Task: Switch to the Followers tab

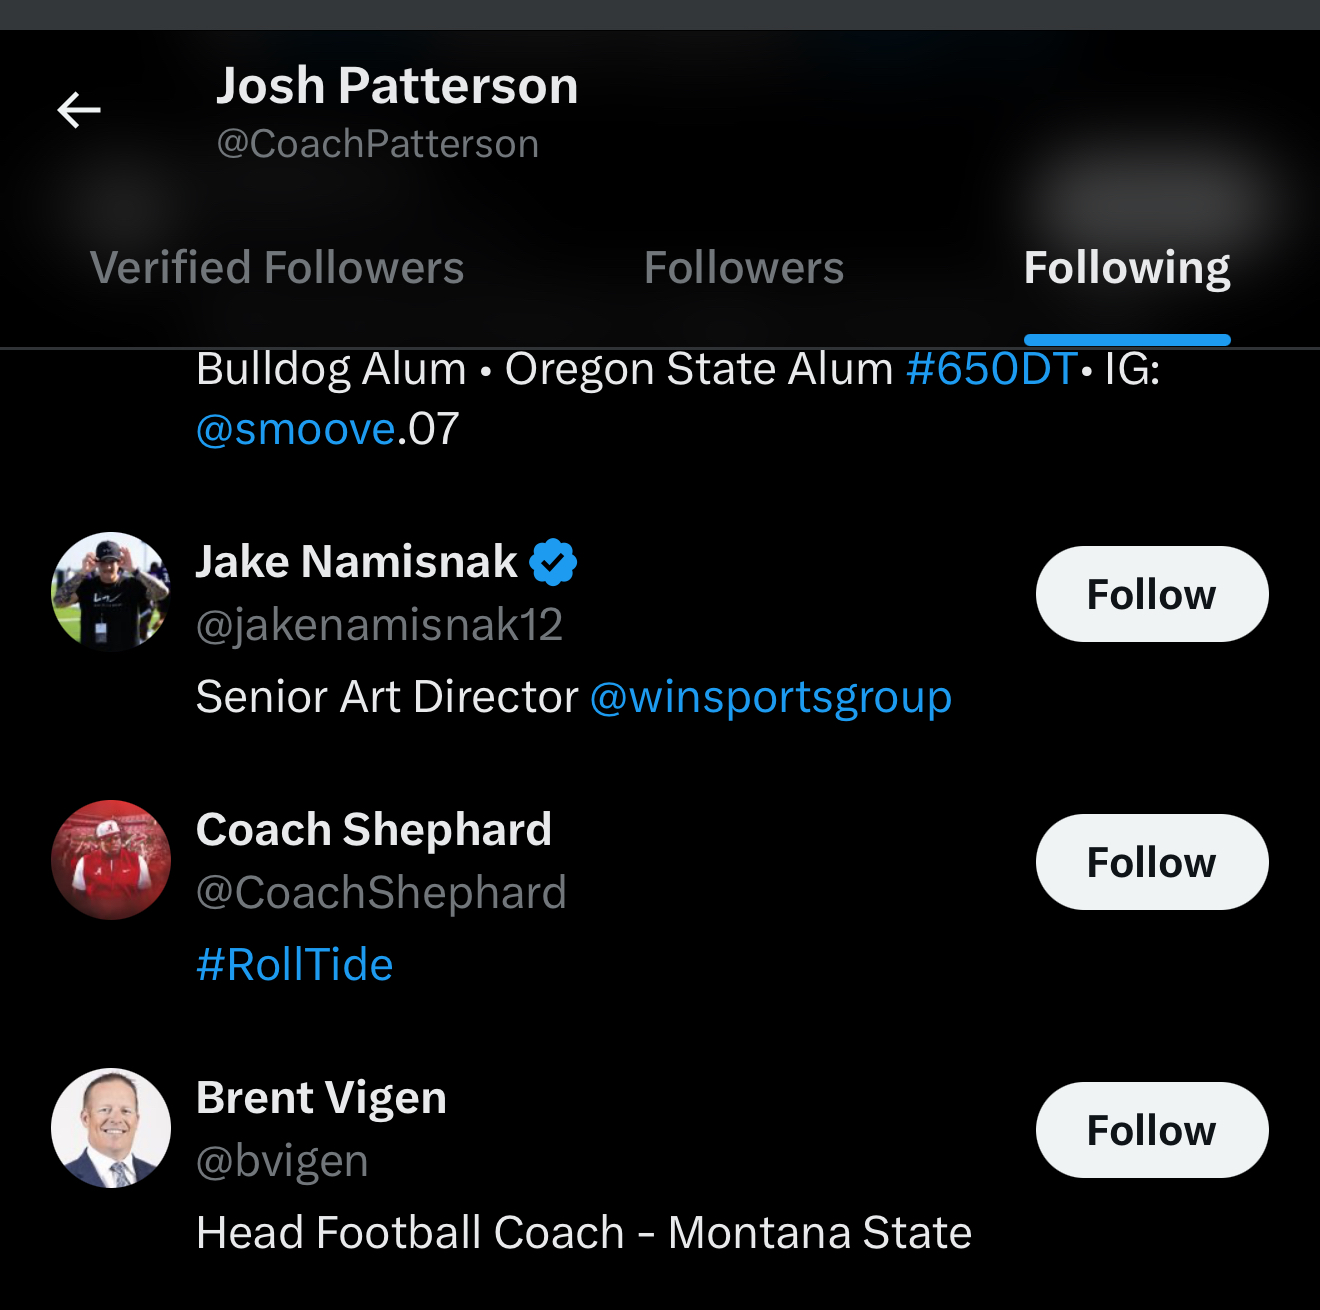Action: [x=744, y=268]
